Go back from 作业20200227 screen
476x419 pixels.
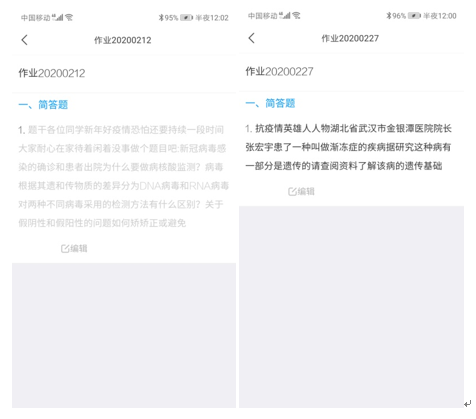point(252,38)
